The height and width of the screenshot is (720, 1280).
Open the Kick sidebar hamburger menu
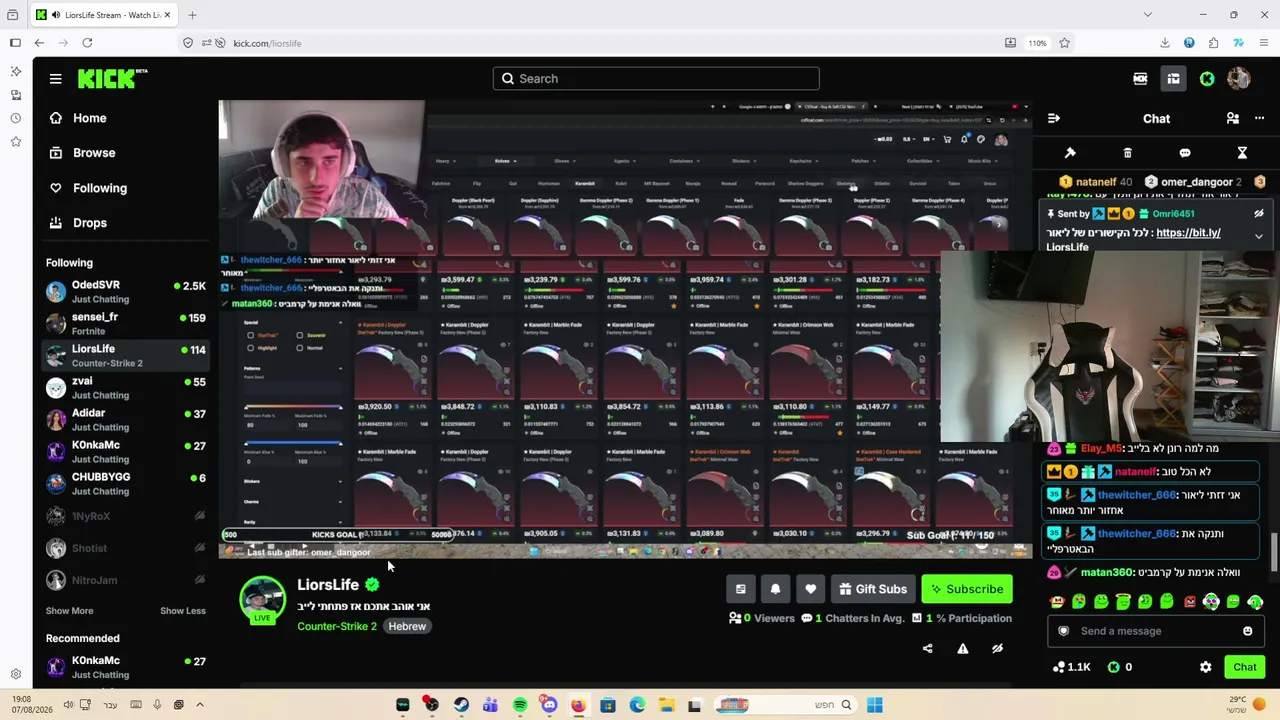coord(56,79)
